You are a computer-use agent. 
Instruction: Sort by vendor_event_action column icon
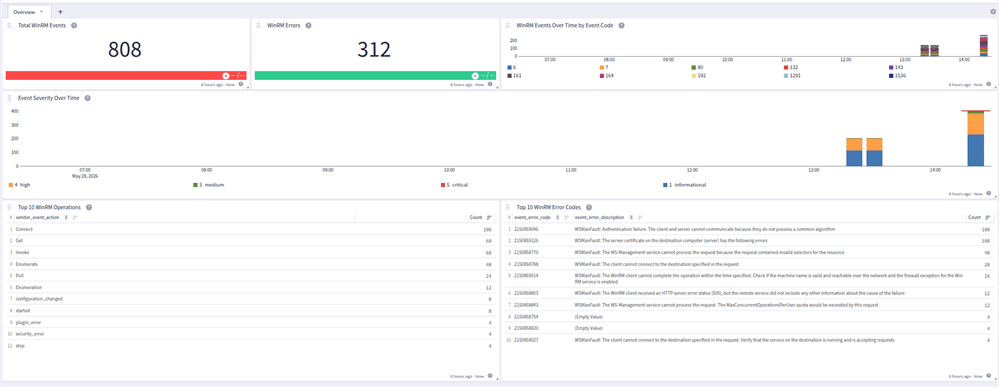[75, 217]
